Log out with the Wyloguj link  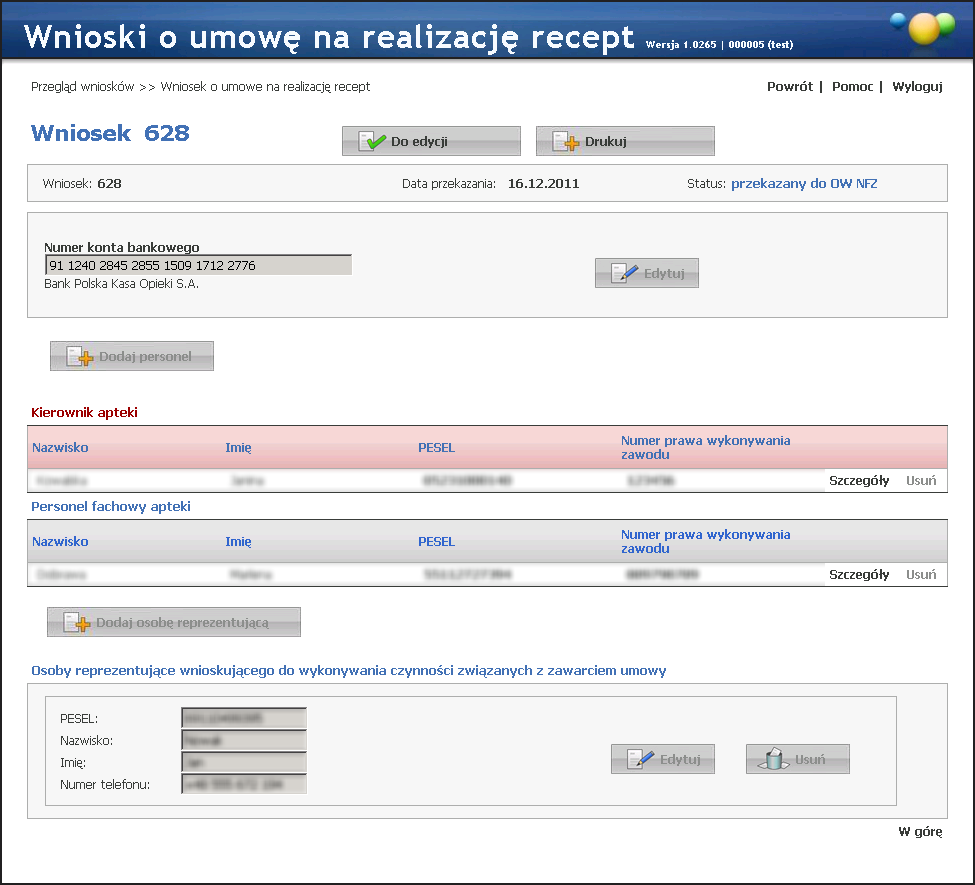pos(917,87)
